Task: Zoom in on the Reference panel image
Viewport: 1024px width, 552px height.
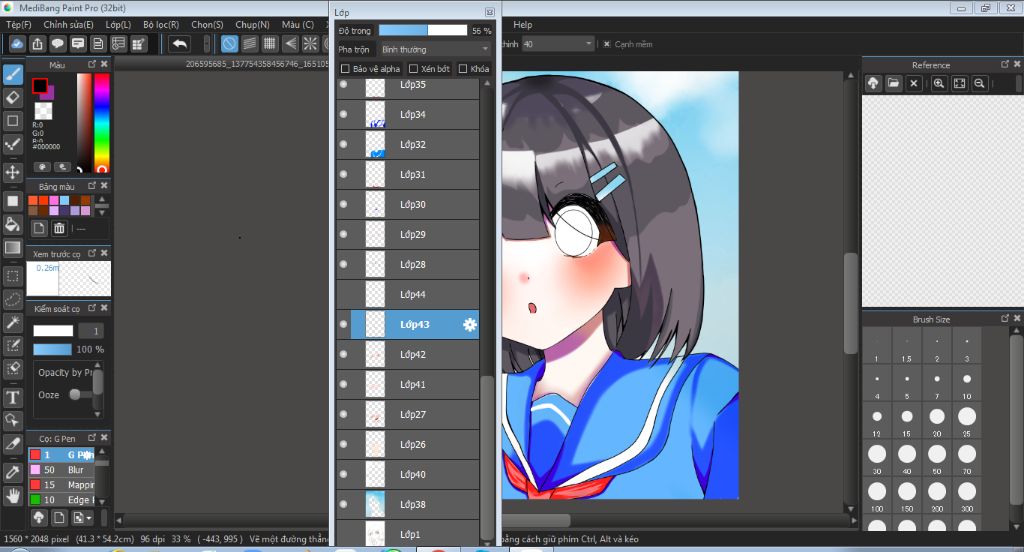Action: (938, 83)
